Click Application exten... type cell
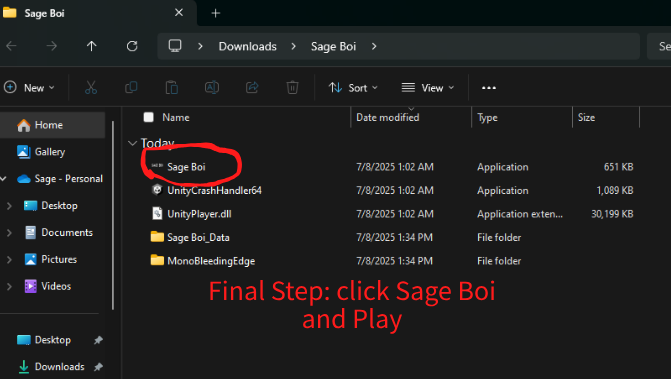The image size is (671, 379). point(520,214)
